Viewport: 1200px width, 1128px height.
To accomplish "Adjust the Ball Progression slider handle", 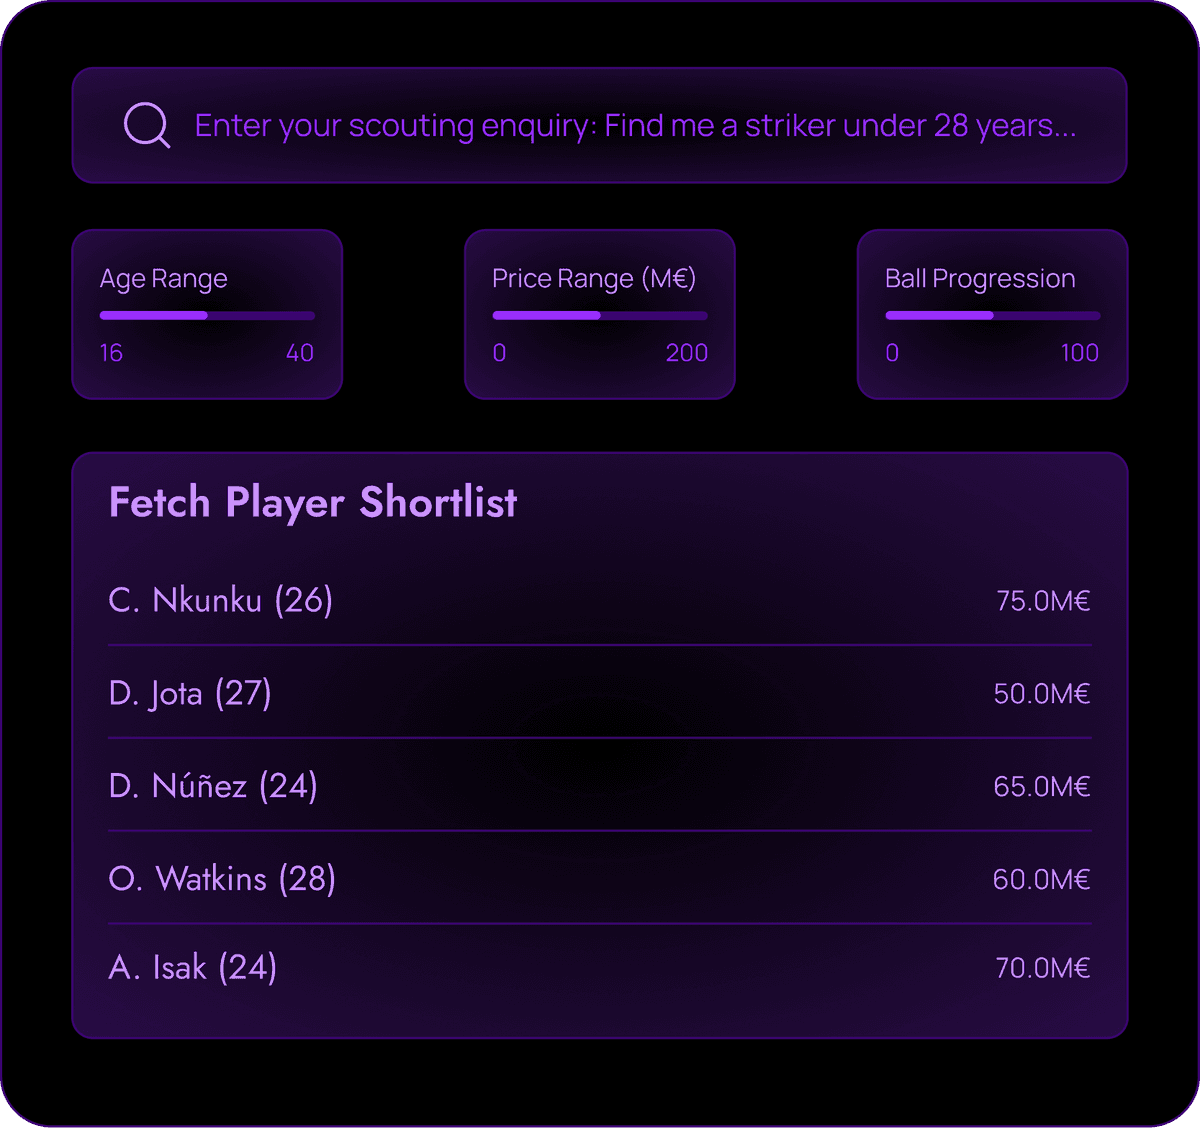I will [991, 315].
